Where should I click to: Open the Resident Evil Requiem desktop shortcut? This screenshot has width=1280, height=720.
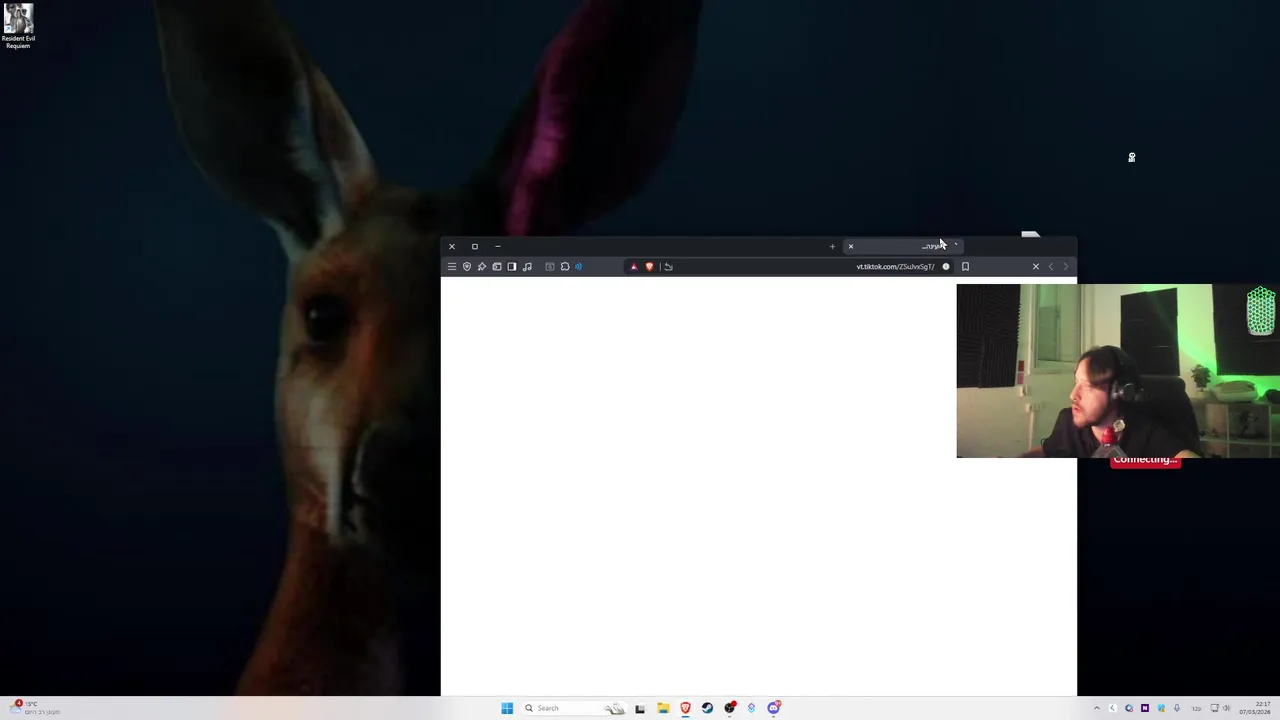[x=18, y=27]
